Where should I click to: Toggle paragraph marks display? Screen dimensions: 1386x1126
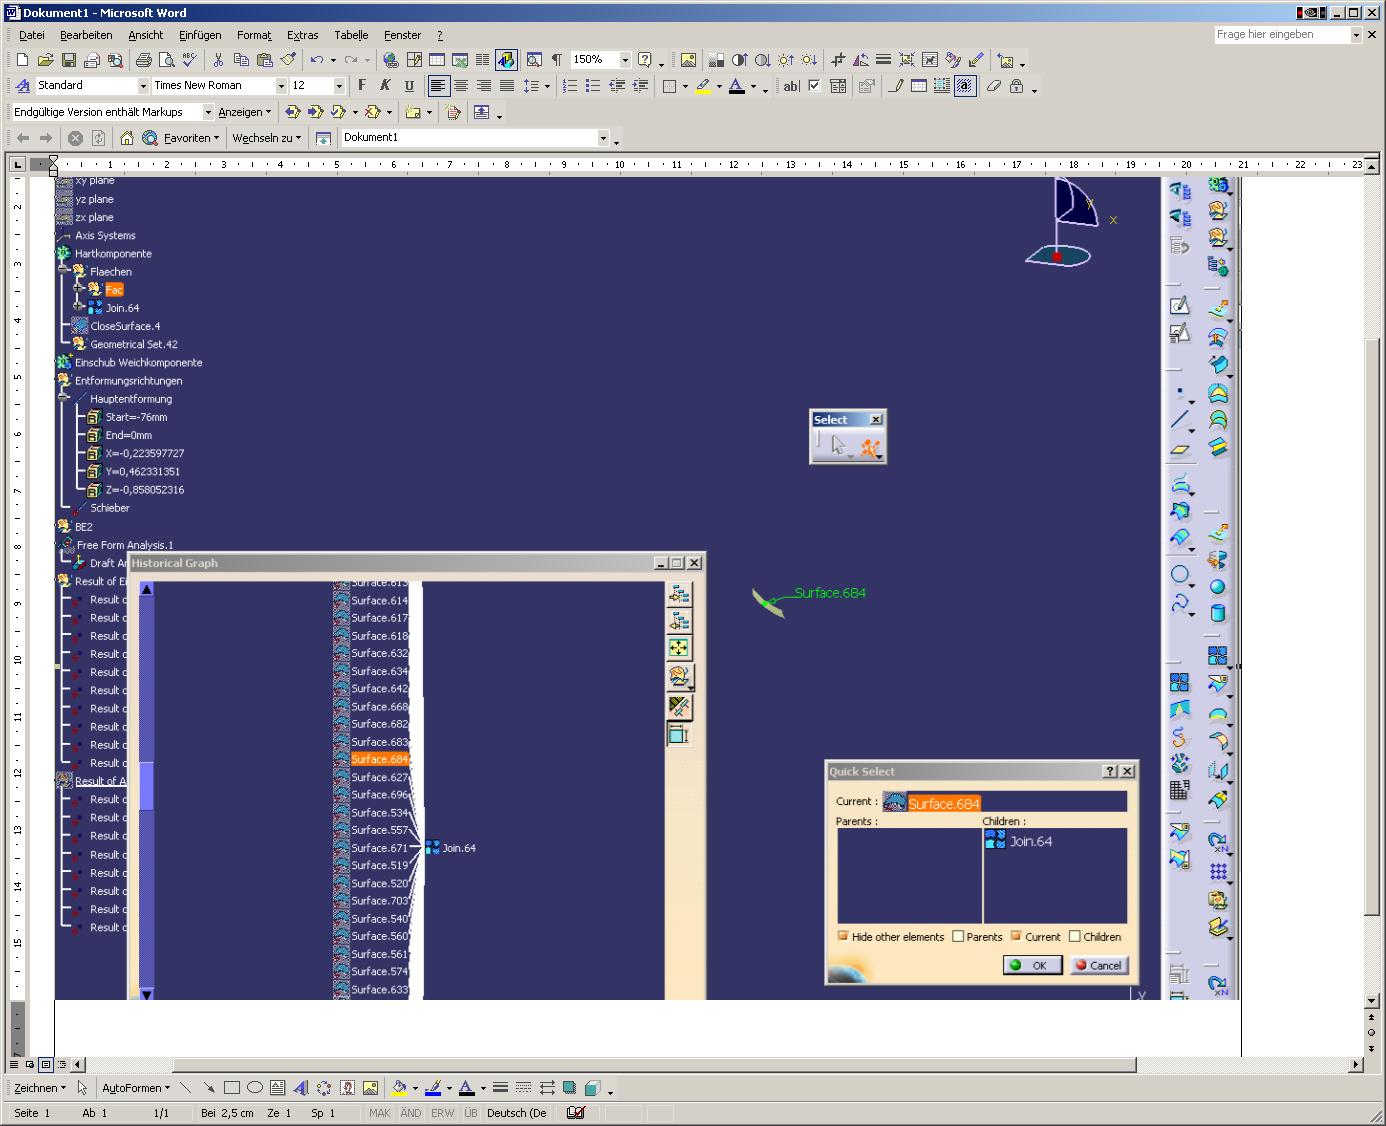click(556, 60)
